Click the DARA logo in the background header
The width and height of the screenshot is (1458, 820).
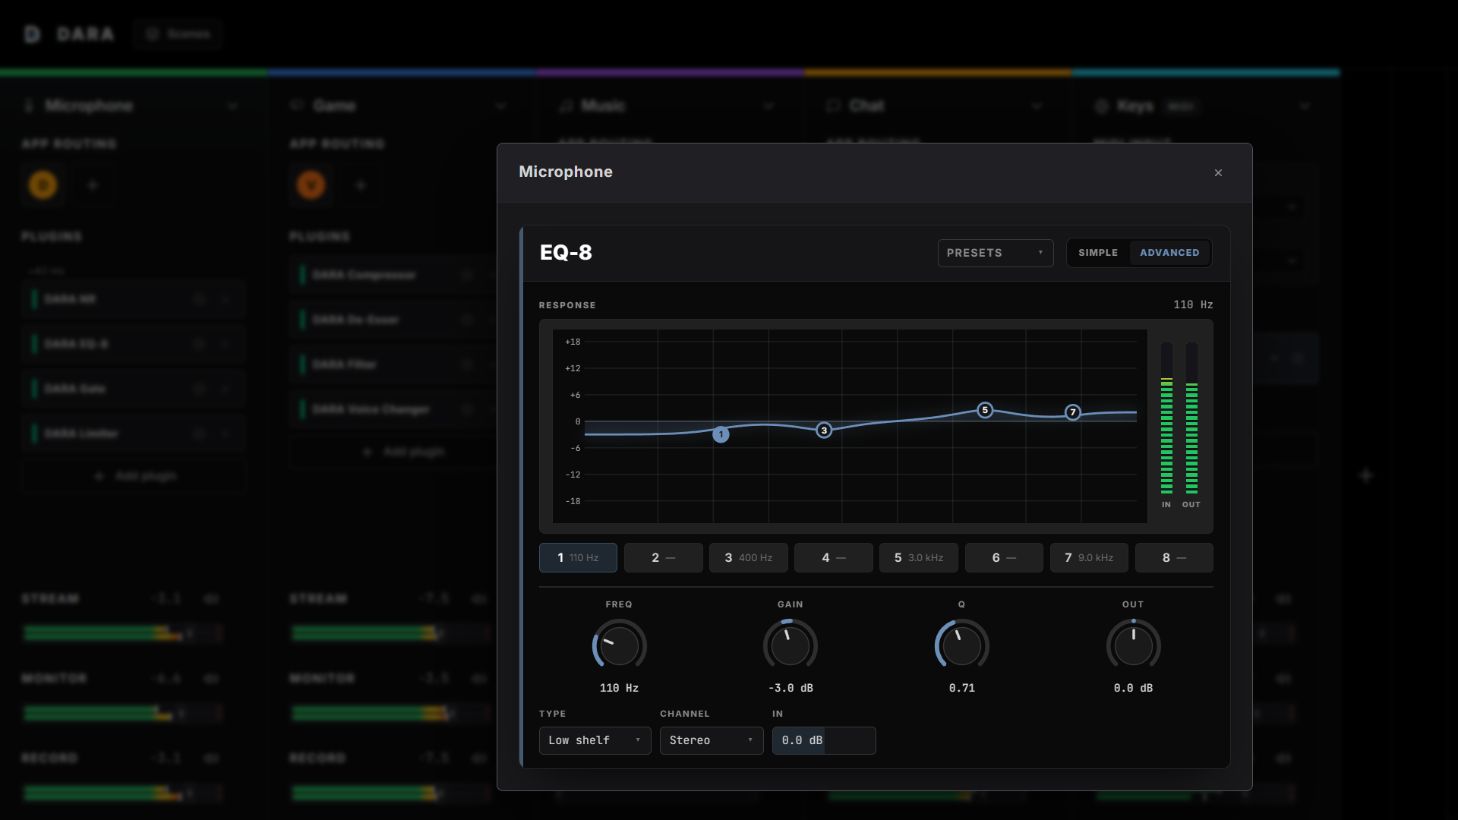click(69, 34)
